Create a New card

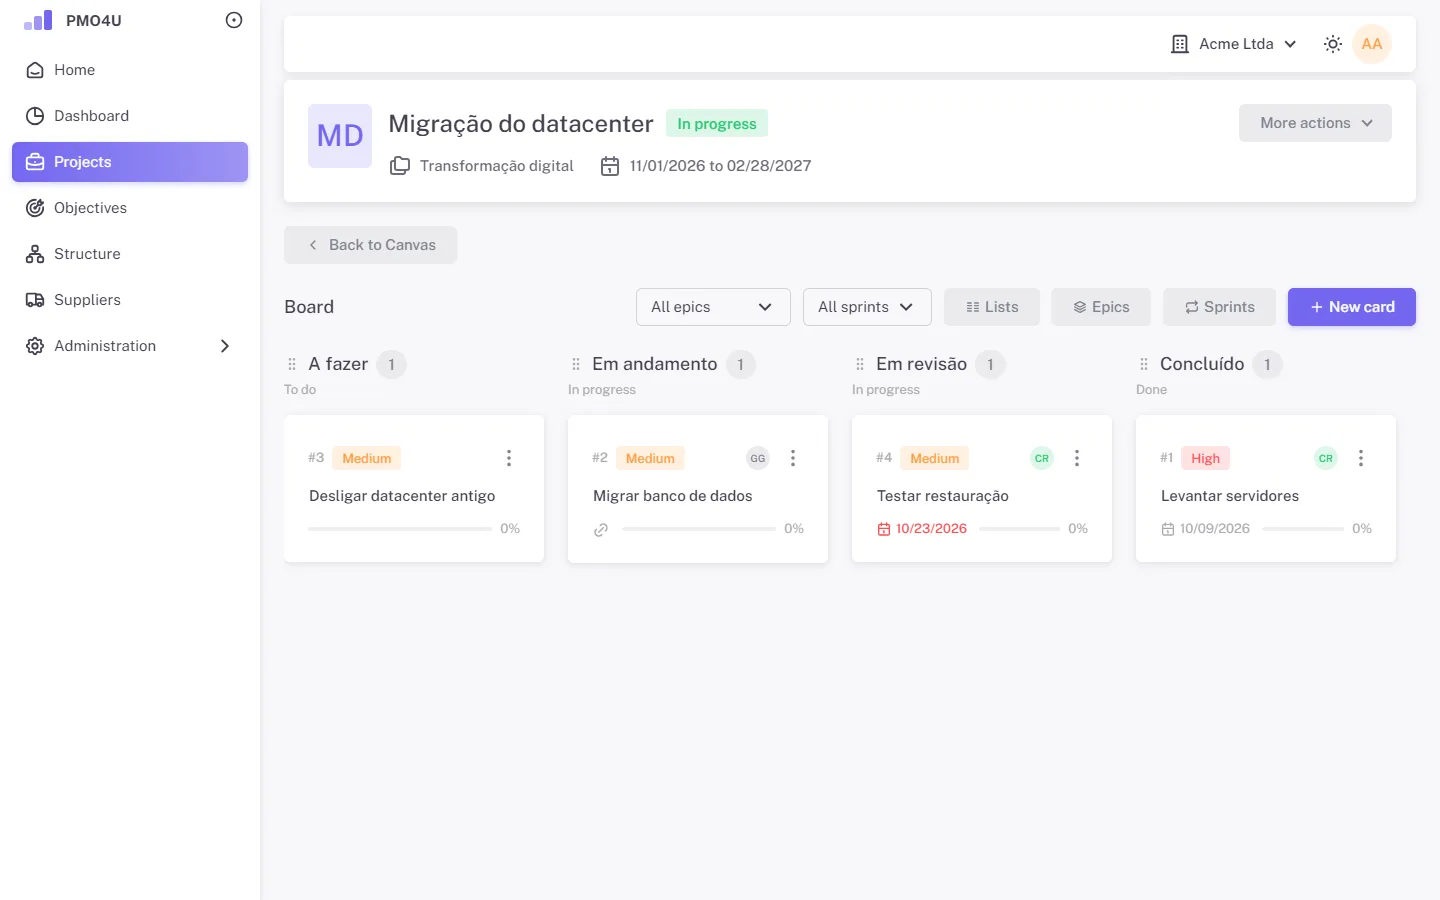coord(1352,307)
